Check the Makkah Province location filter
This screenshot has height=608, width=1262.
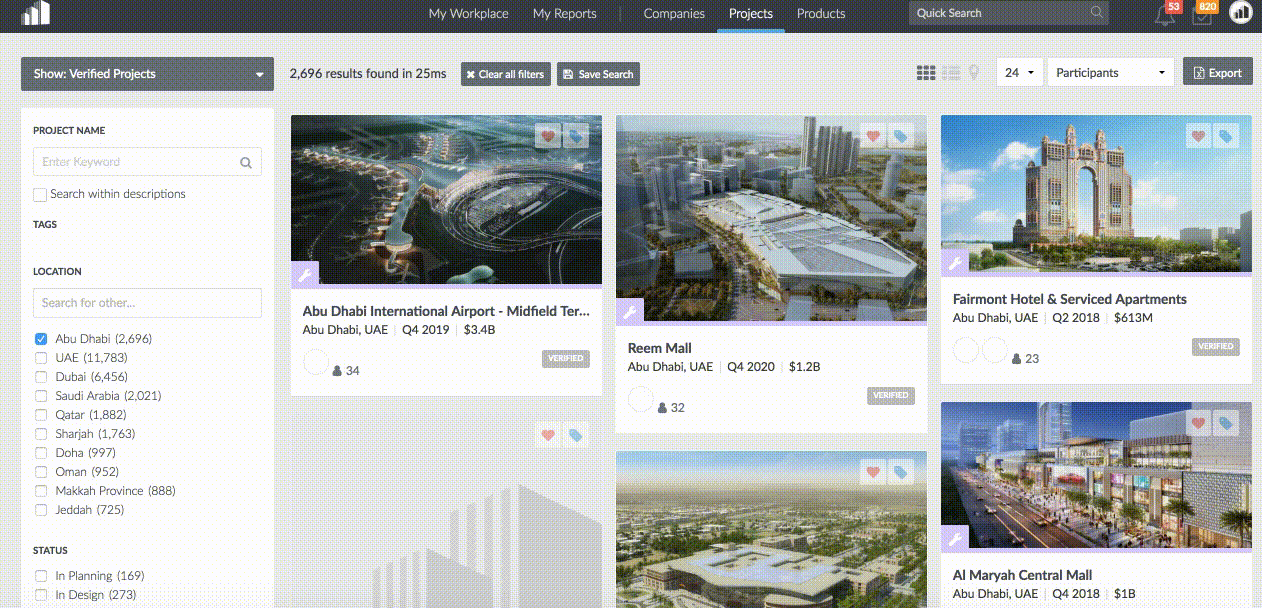pyautogui.click(x=41, y=491)
